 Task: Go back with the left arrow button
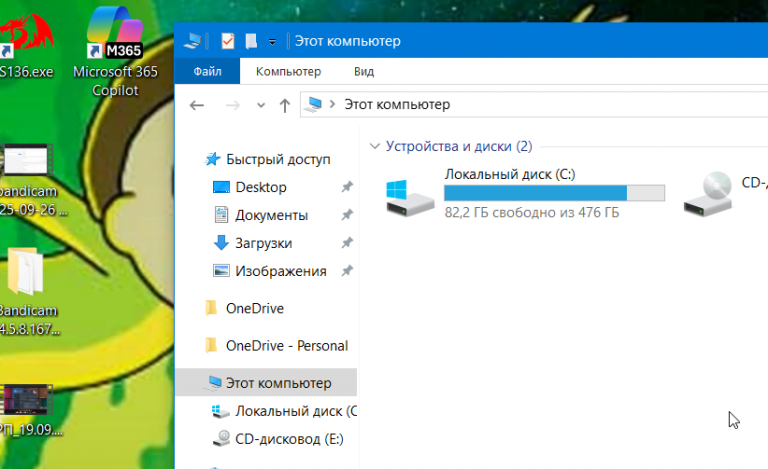coord(197,105)
